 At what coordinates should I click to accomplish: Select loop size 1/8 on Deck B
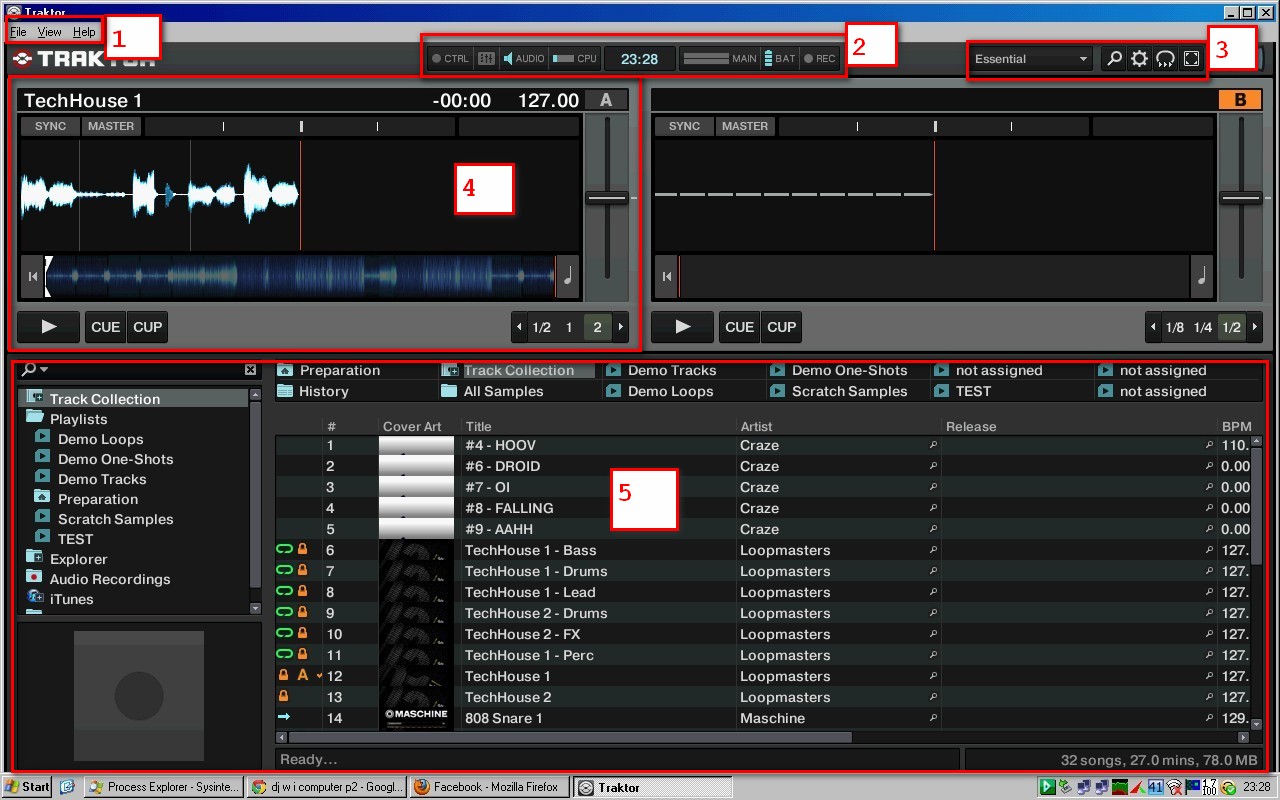coord(1175,327)
